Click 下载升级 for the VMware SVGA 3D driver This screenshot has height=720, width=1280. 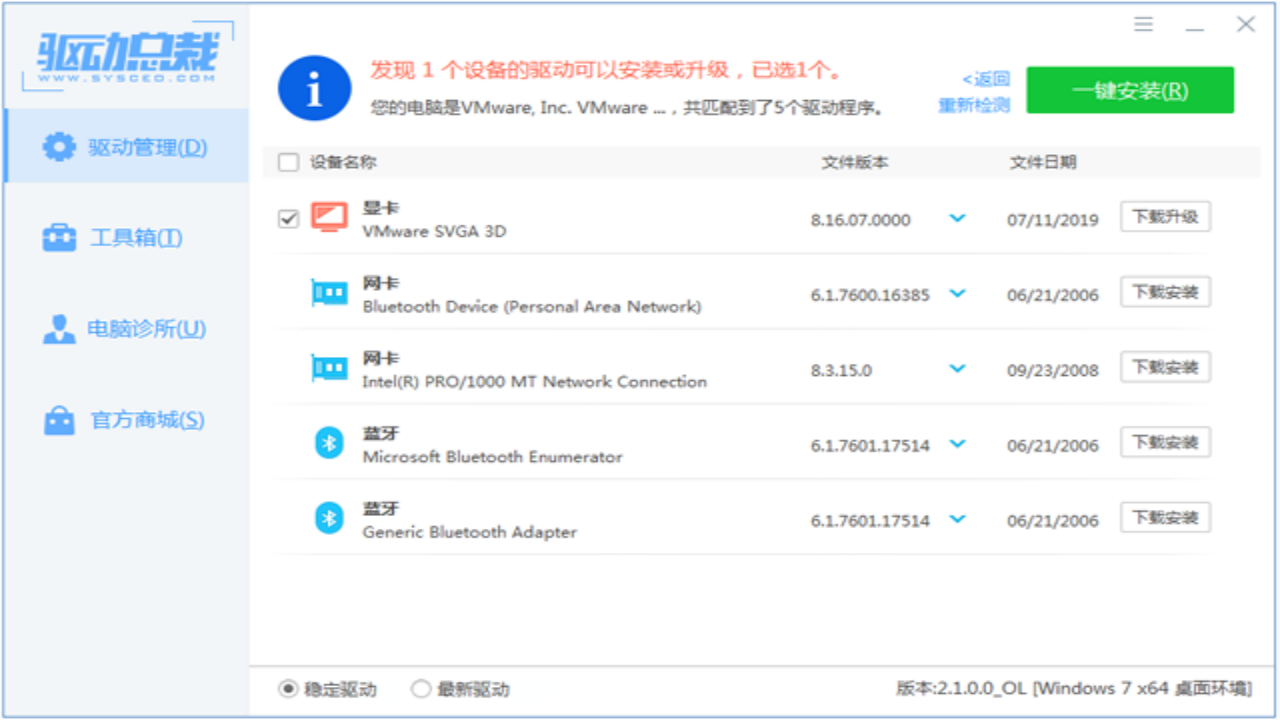point(1165,216)
